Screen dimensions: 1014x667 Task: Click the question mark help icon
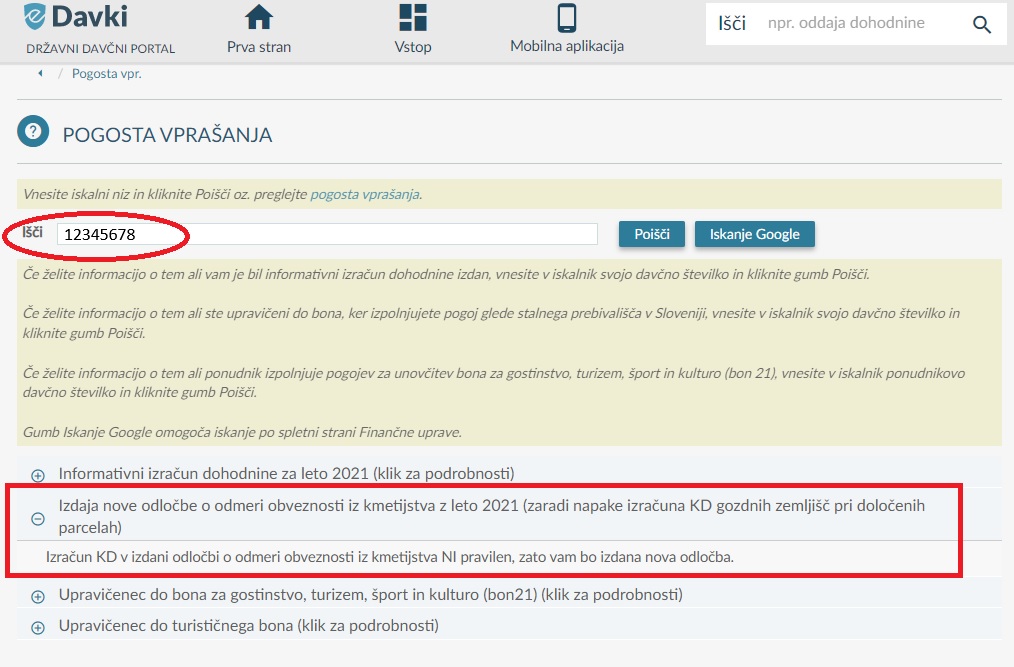(33, 132)
